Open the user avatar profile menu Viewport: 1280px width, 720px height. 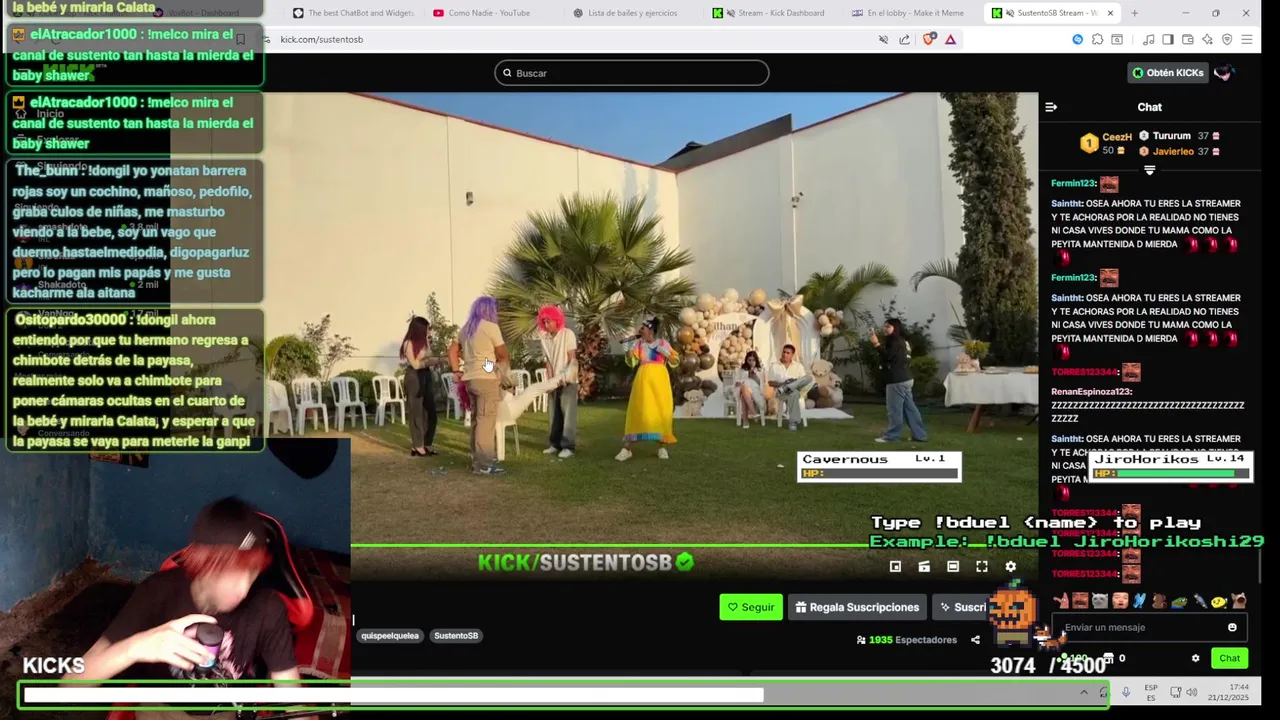coord(1223,73)
